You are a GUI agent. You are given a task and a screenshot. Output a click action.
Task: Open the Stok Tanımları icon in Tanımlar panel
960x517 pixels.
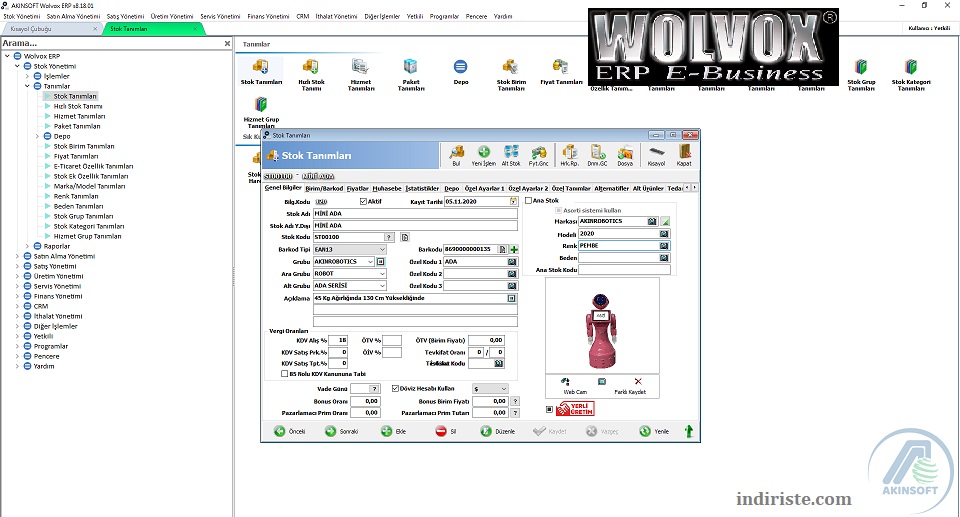pyautogui.click(x=261, y=72)
